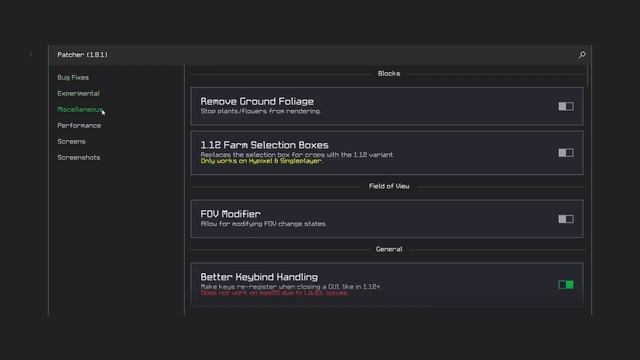
Task: Turn on FOV Modifier switch
Action: click(x=566, y=219)
